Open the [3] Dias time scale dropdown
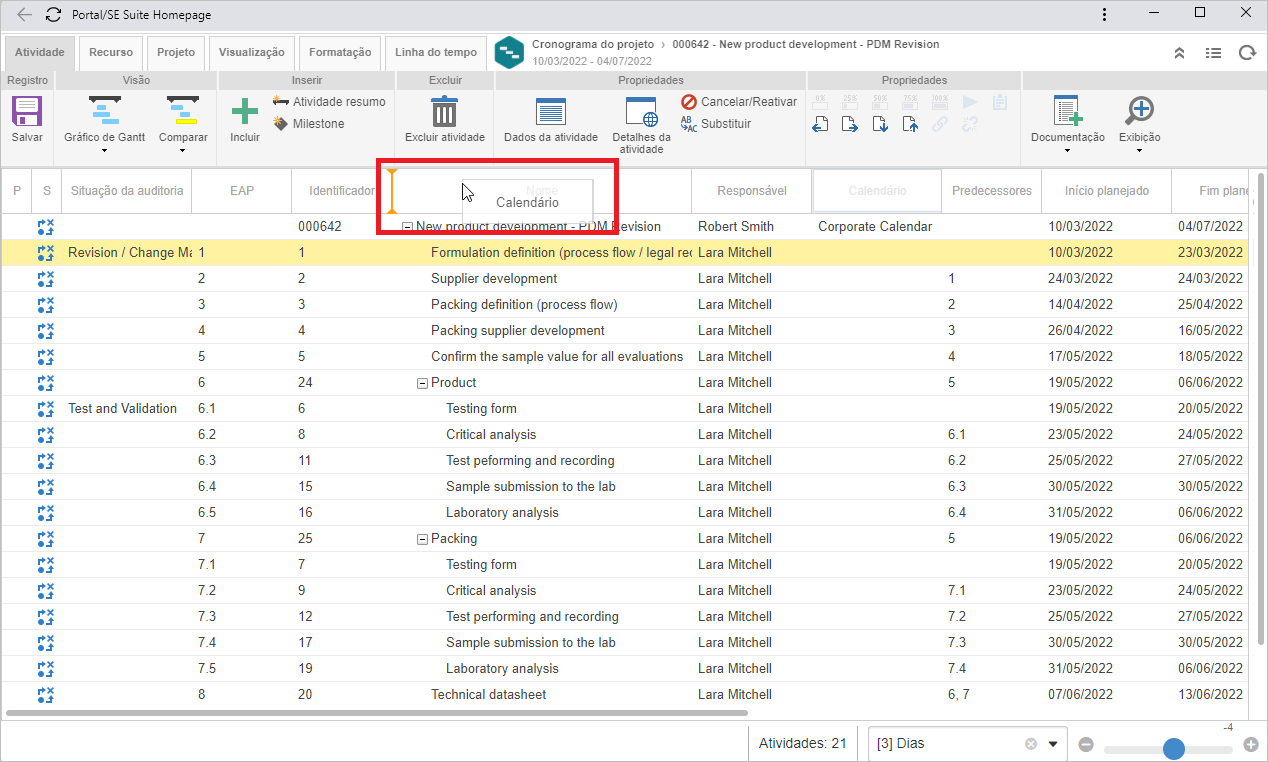Image resolution: width=1268 pixels, height=762 pixels. (x=1052, y=744)
